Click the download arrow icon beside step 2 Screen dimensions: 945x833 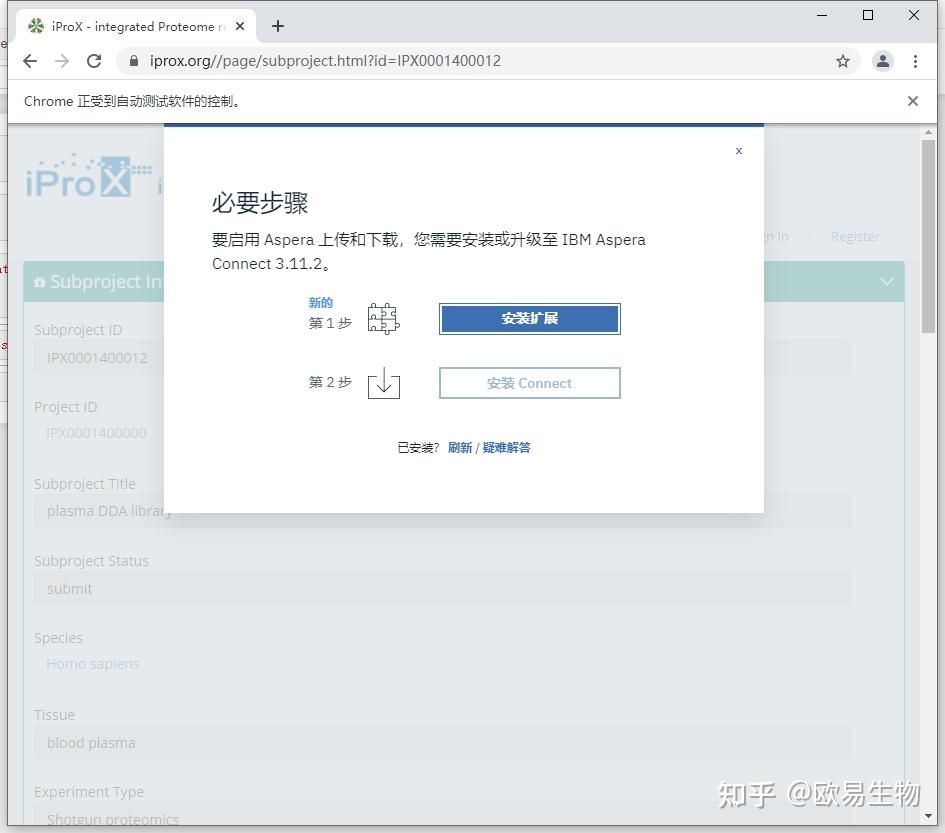tap(384, 381)
